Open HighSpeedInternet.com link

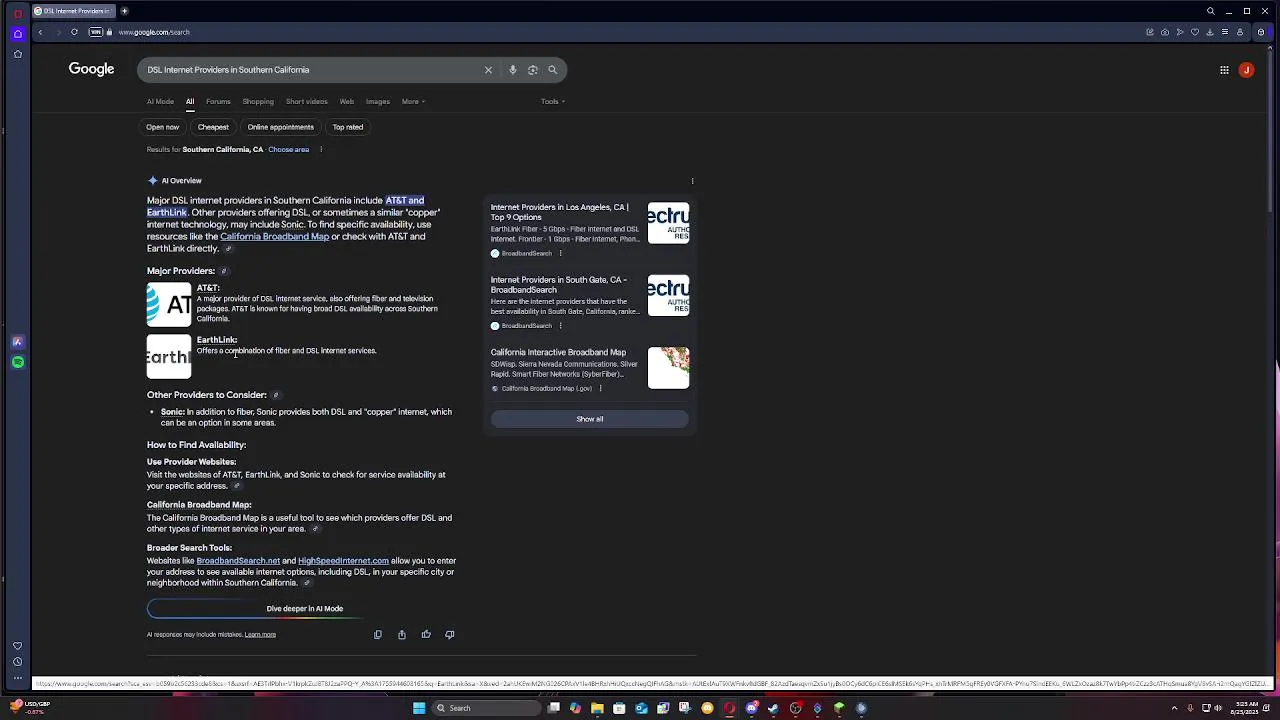coord(343,561)
